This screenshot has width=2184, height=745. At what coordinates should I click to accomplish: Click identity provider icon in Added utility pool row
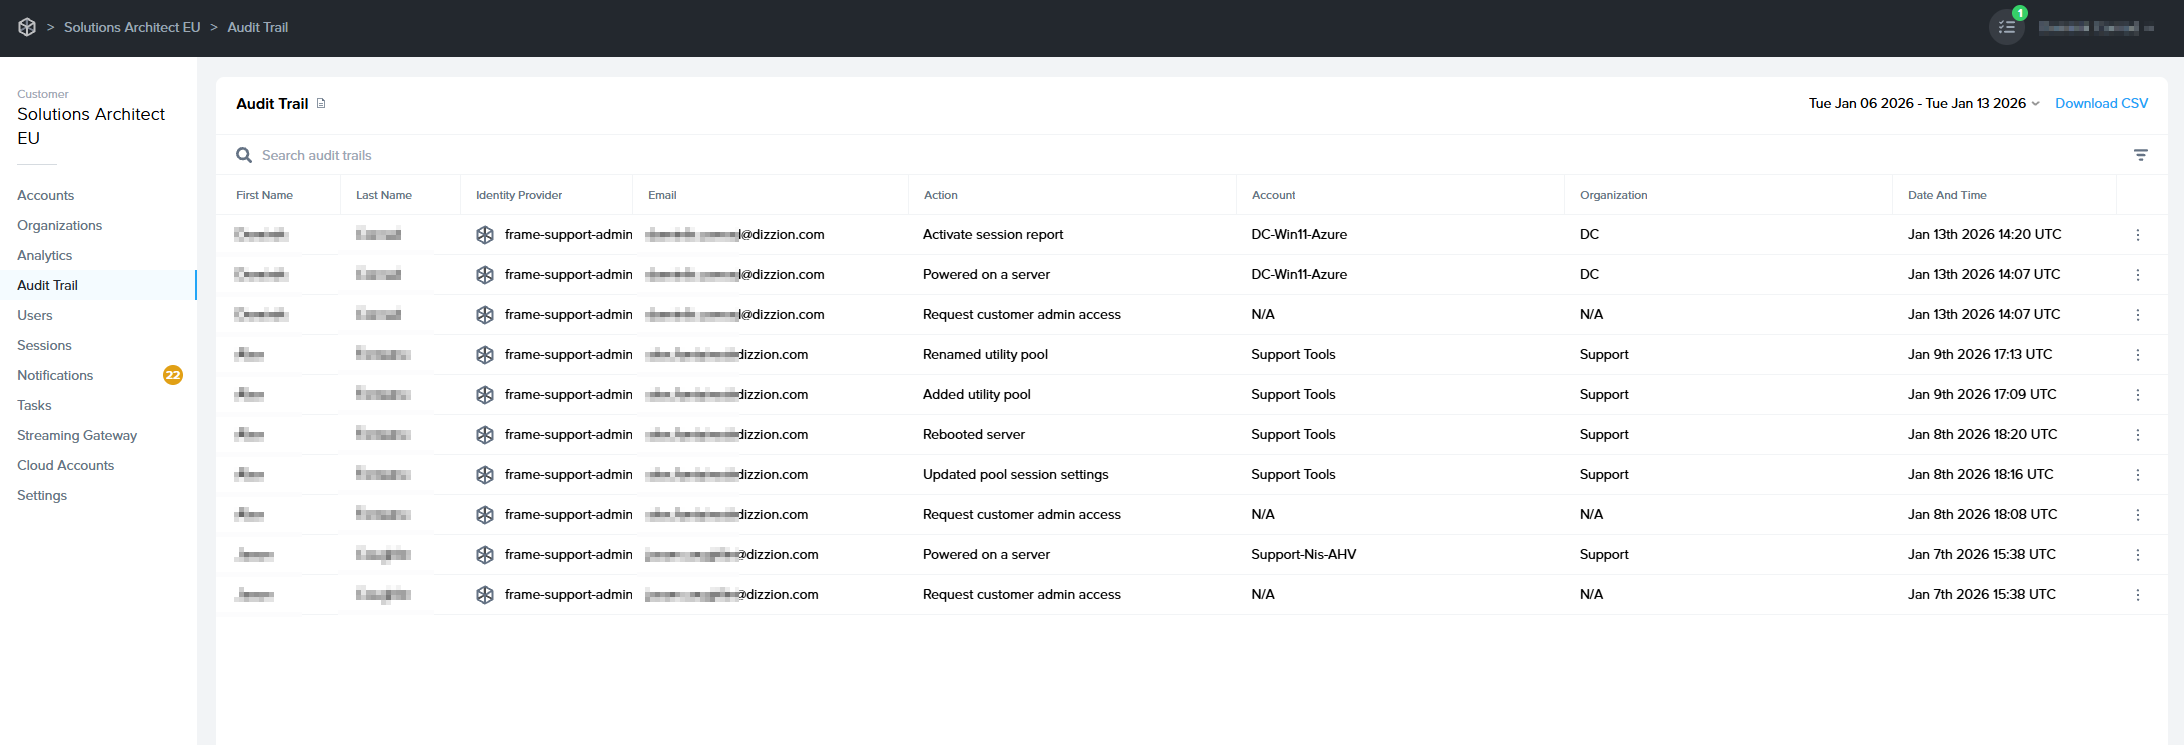(x=485, y=395)
